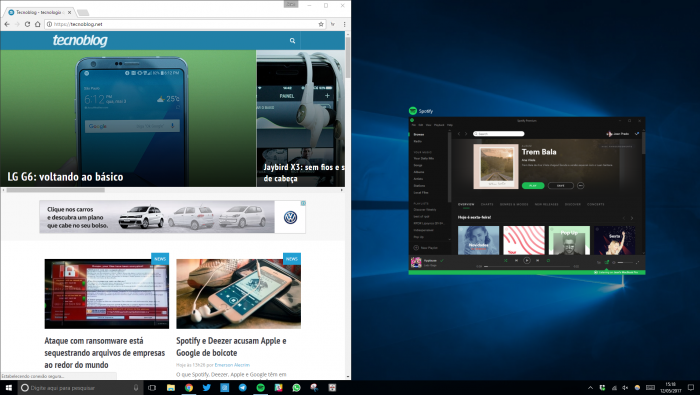The width and height of the screenshot is (700, 395).
Task: Switch to the Overview tab in Spotify
Action: 466,204
